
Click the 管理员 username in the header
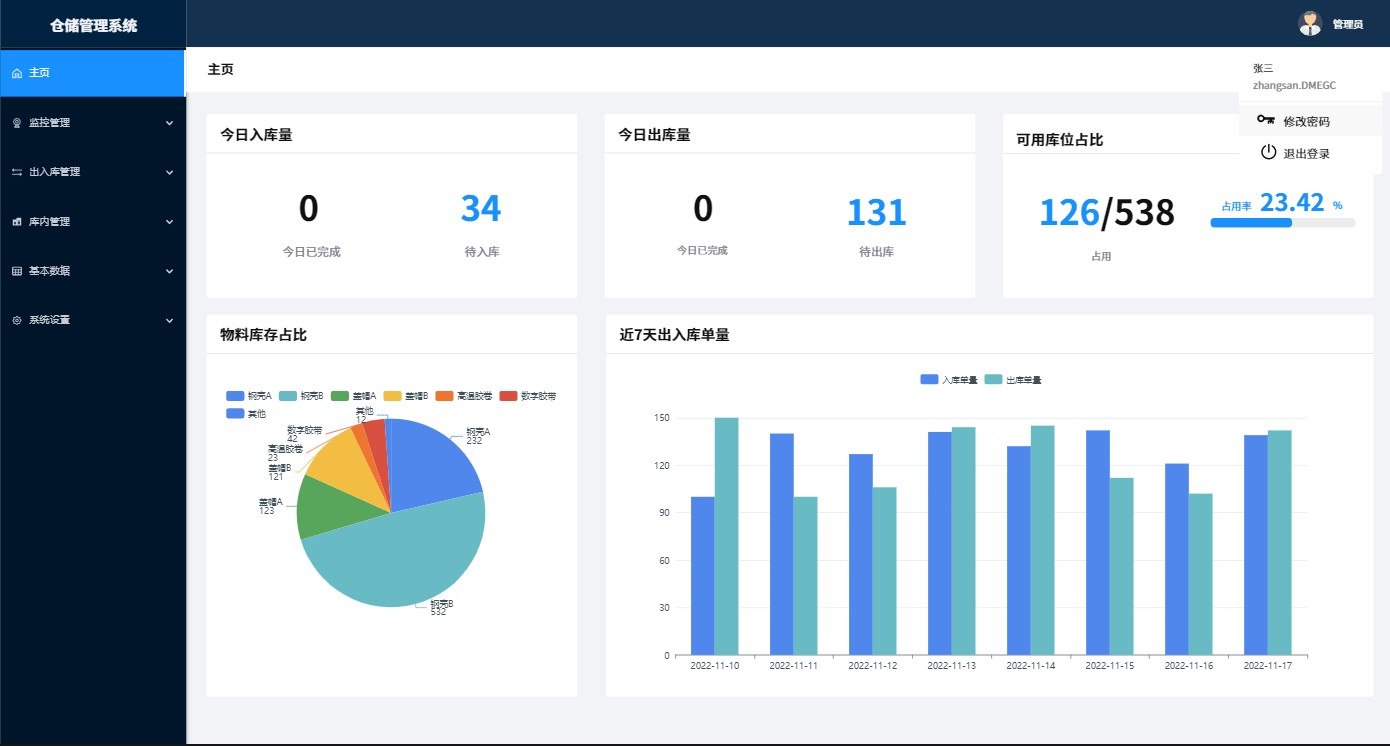coord(1347,24)
